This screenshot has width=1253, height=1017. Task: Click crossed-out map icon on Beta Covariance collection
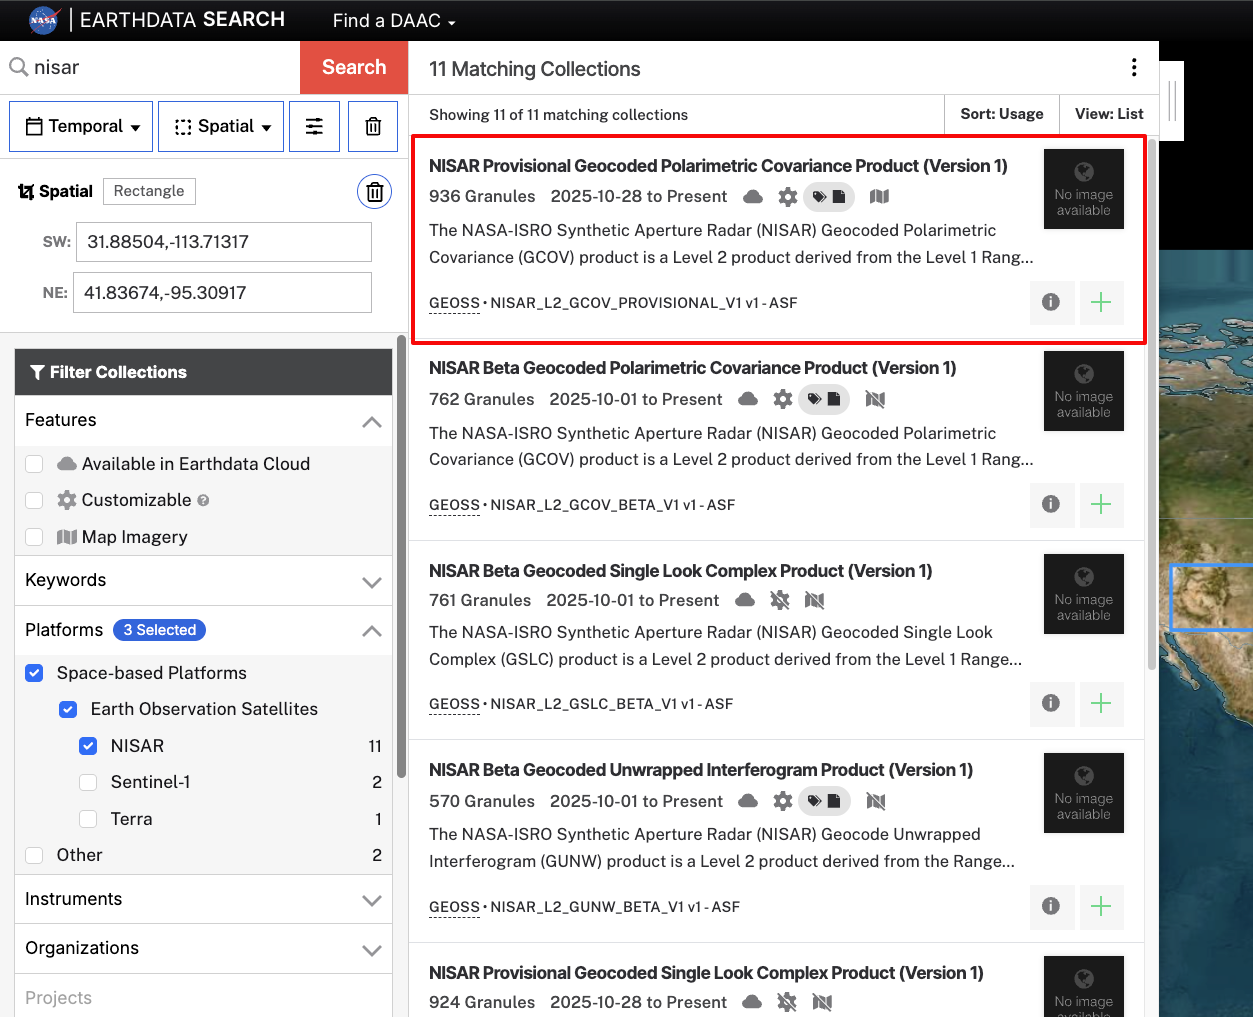pyautogui.click(x=875, y=399)
